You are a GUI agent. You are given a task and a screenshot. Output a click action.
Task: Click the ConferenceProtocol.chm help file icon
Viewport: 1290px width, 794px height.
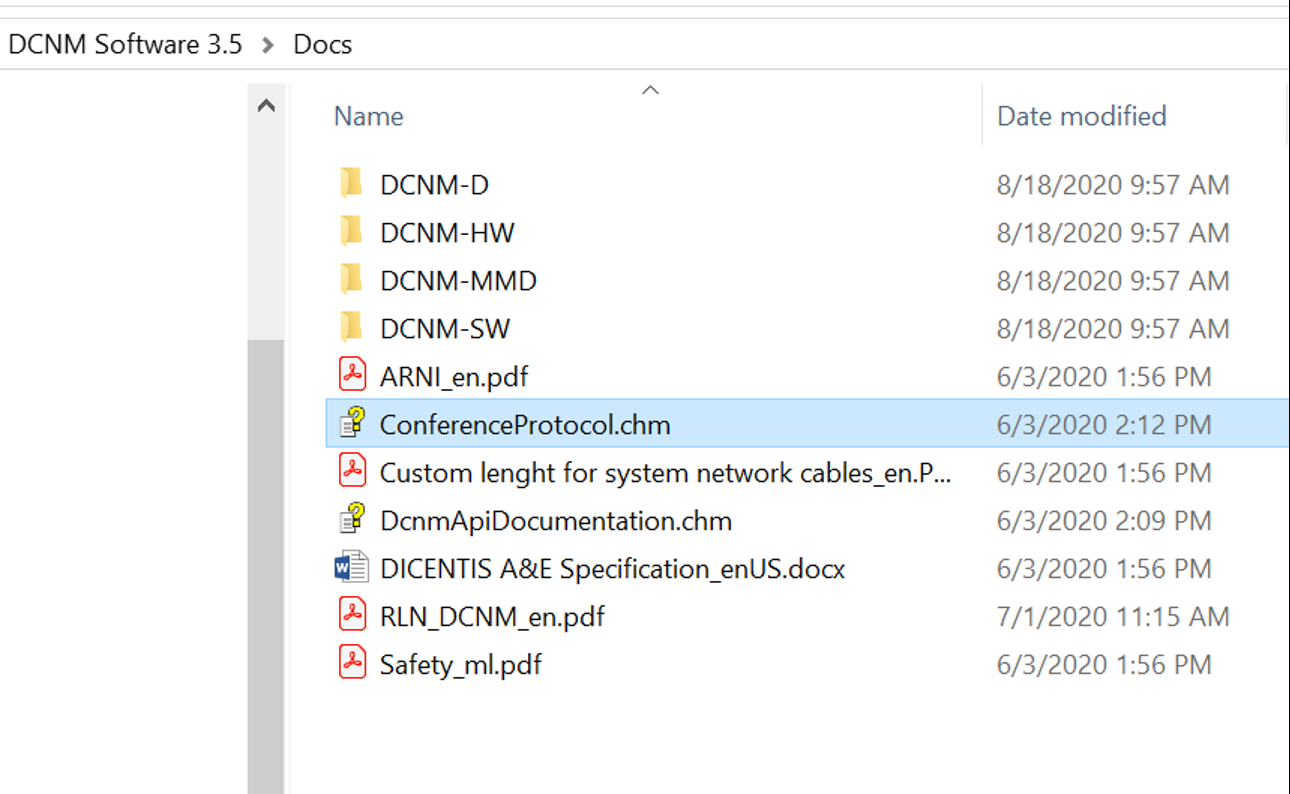(x=352, y=424)
